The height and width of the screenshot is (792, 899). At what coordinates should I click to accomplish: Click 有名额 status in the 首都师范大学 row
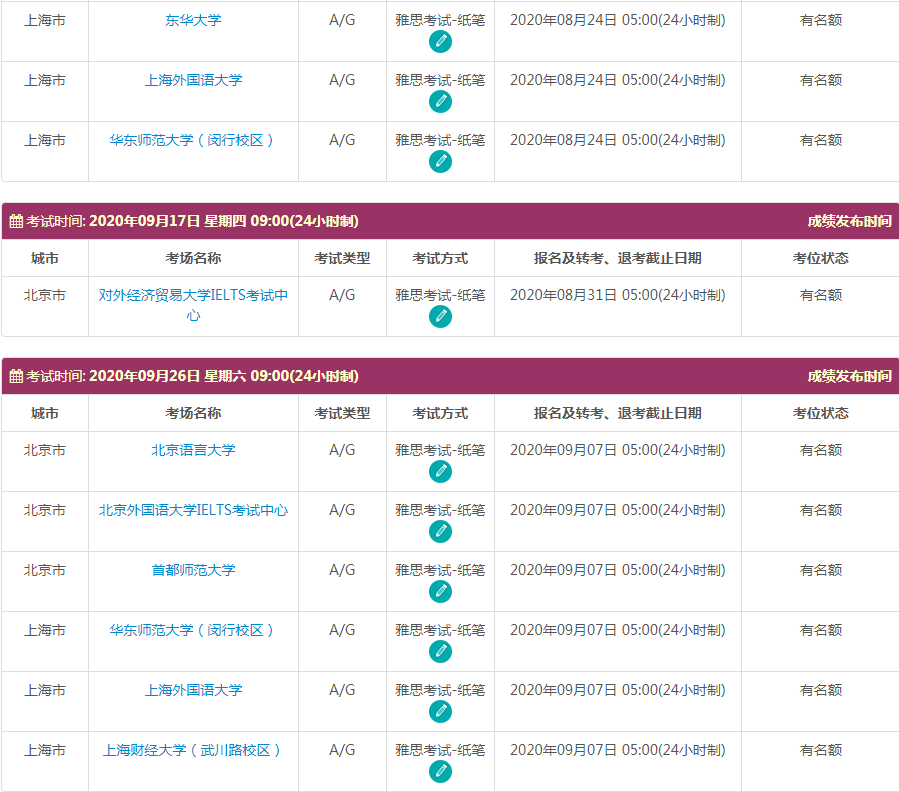(x=820, y=570)
